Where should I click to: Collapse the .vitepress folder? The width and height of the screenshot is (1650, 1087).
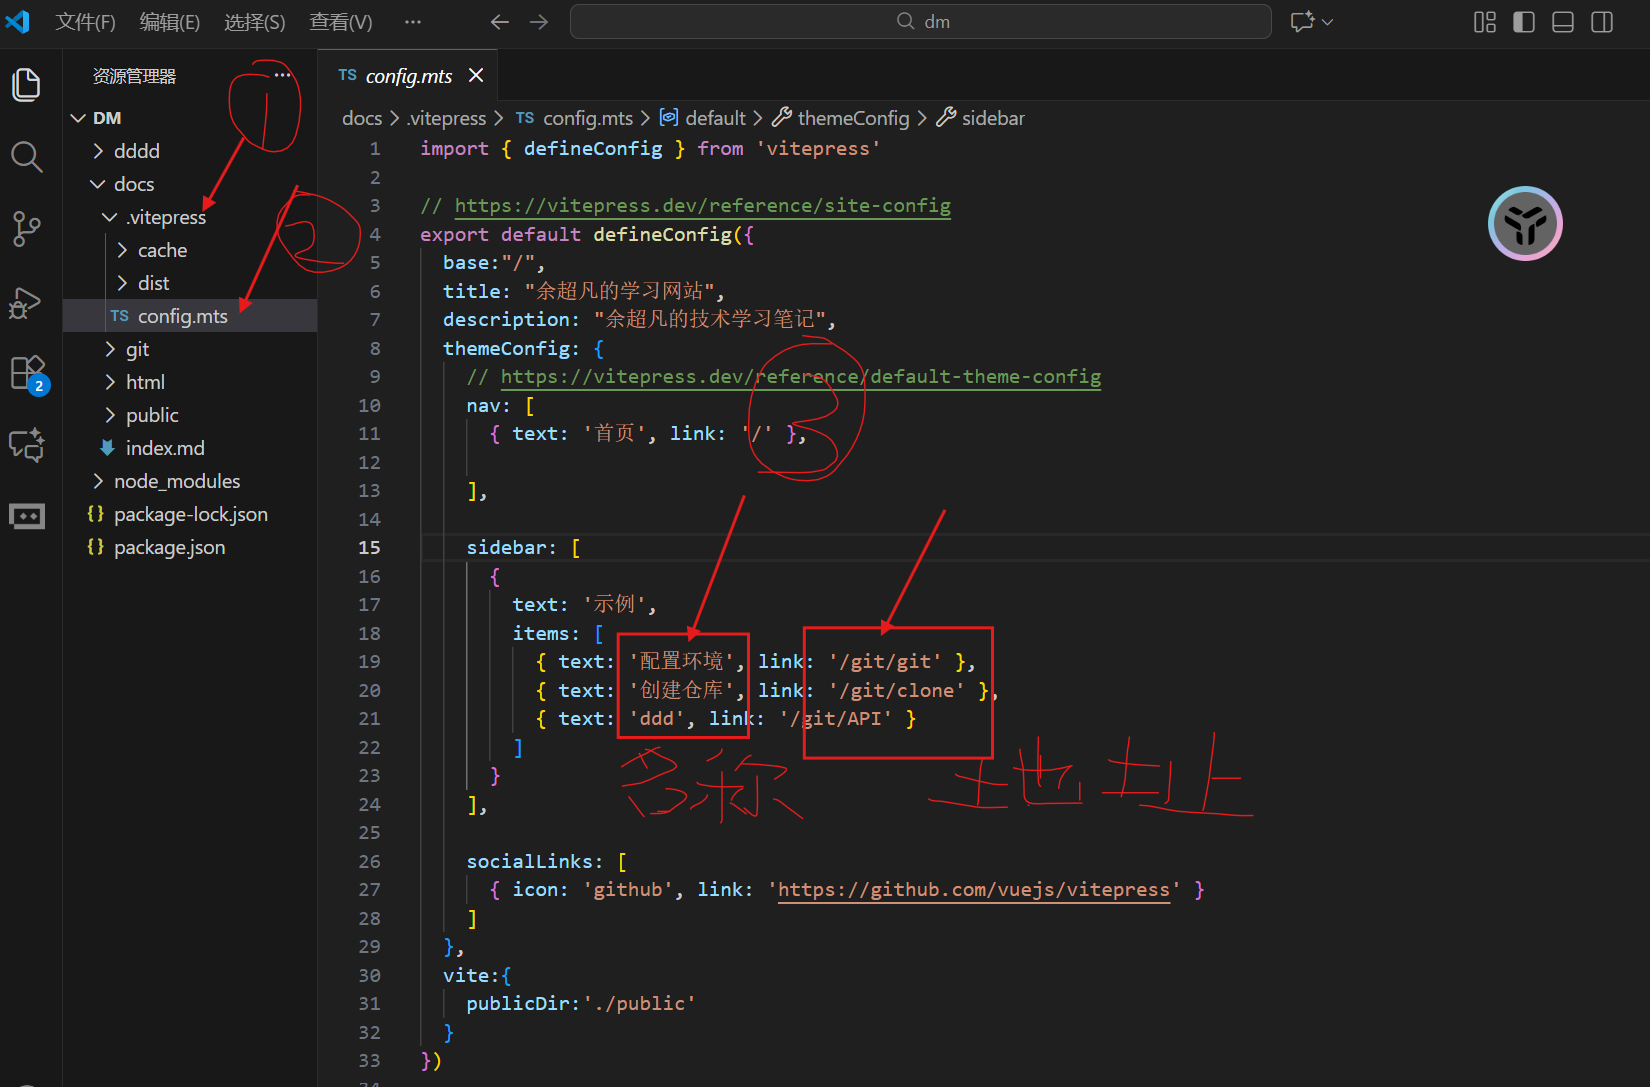click(166, 217)
